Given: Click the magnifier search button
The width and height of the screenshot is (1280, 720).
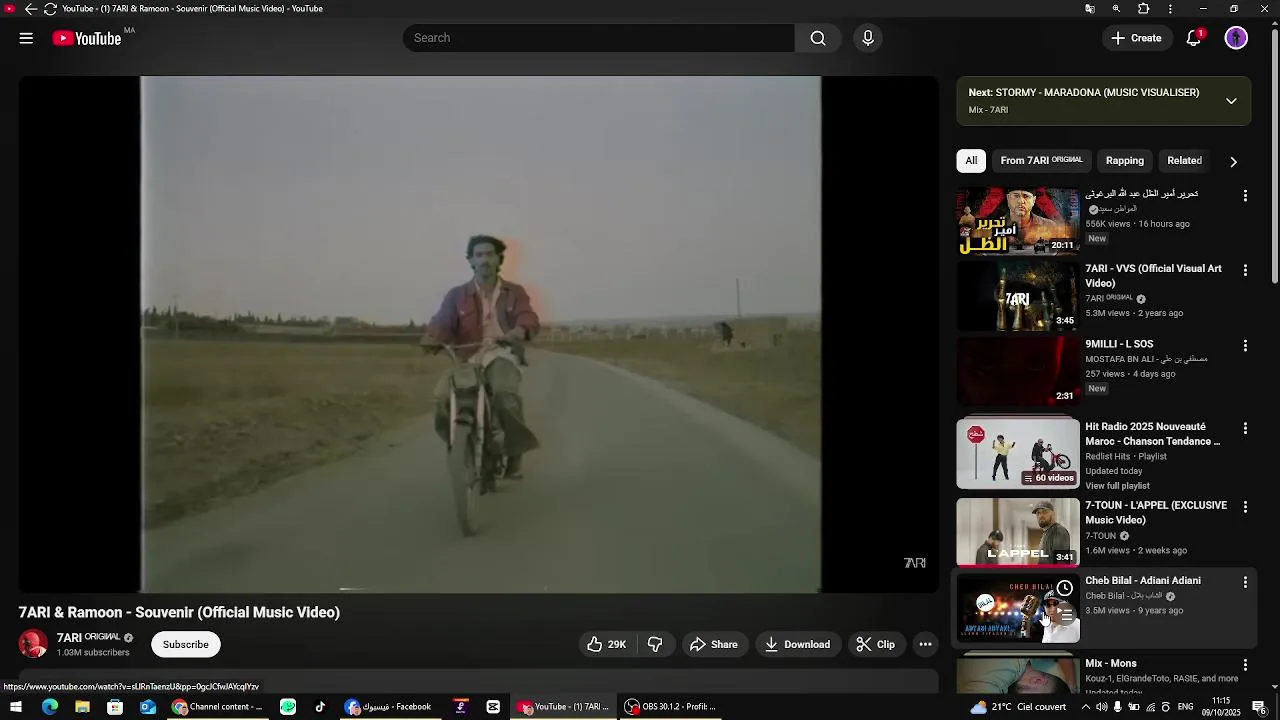Looking at the screenshot, I should click(818, 38).
